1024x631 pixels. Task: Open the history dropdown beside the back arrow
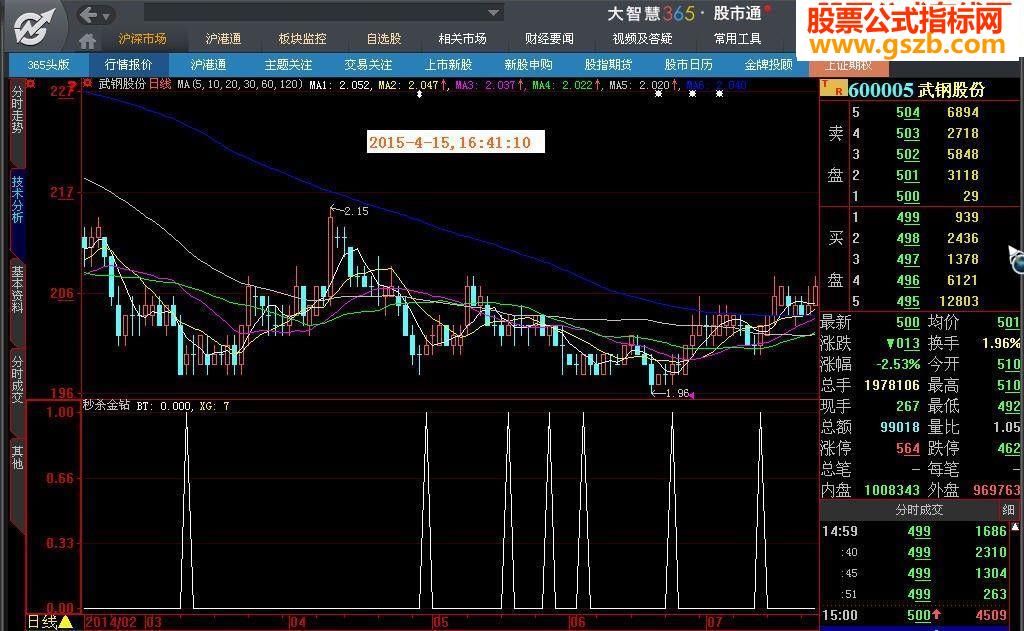click(x=106, y=15)
